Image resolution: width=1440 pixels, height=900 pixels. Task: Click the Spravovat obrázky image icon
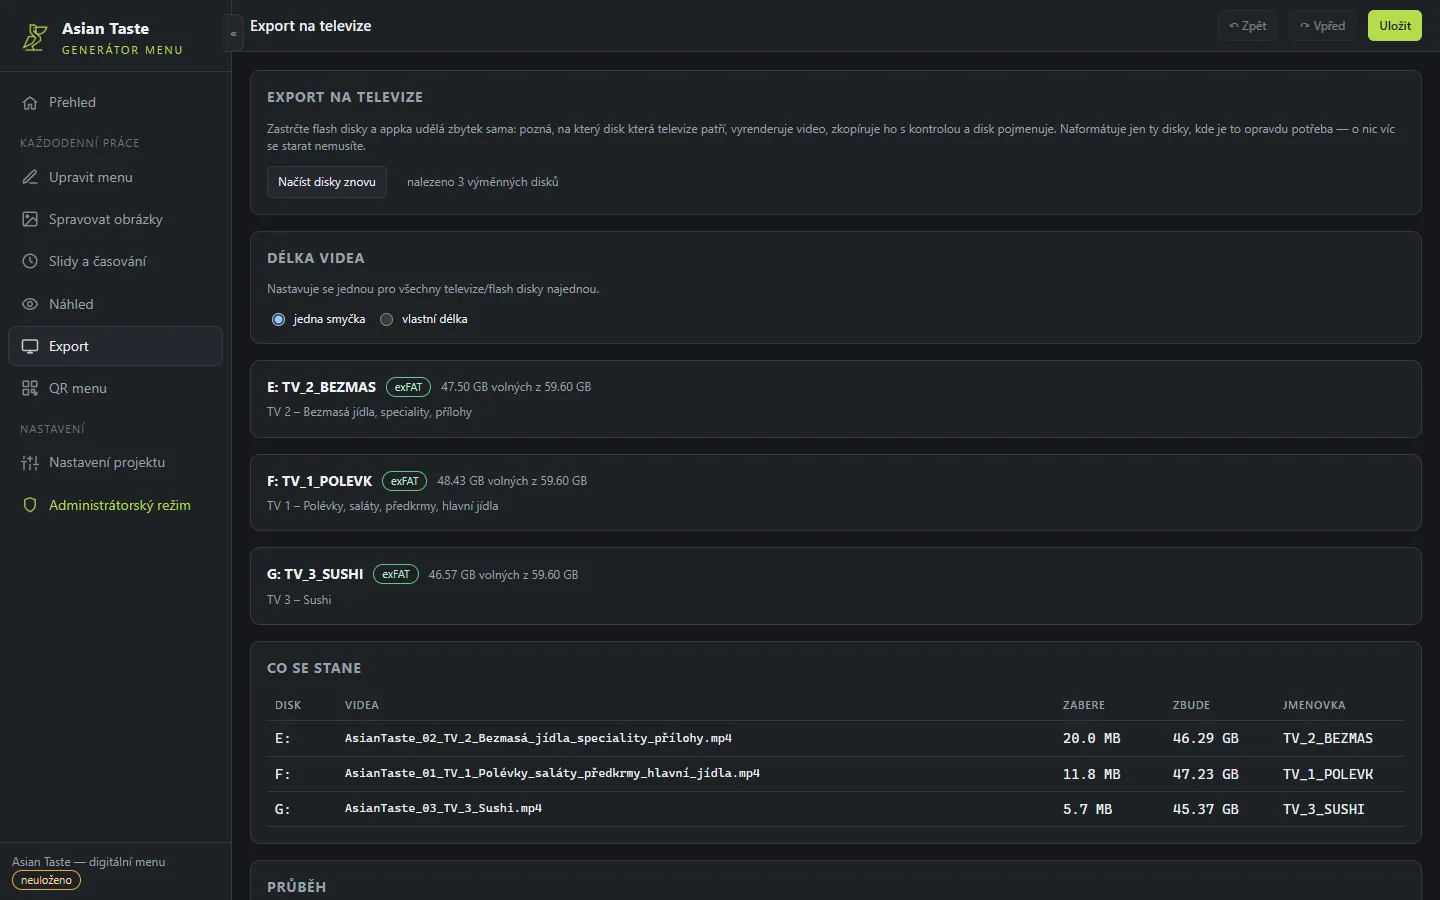coord(30,219)
